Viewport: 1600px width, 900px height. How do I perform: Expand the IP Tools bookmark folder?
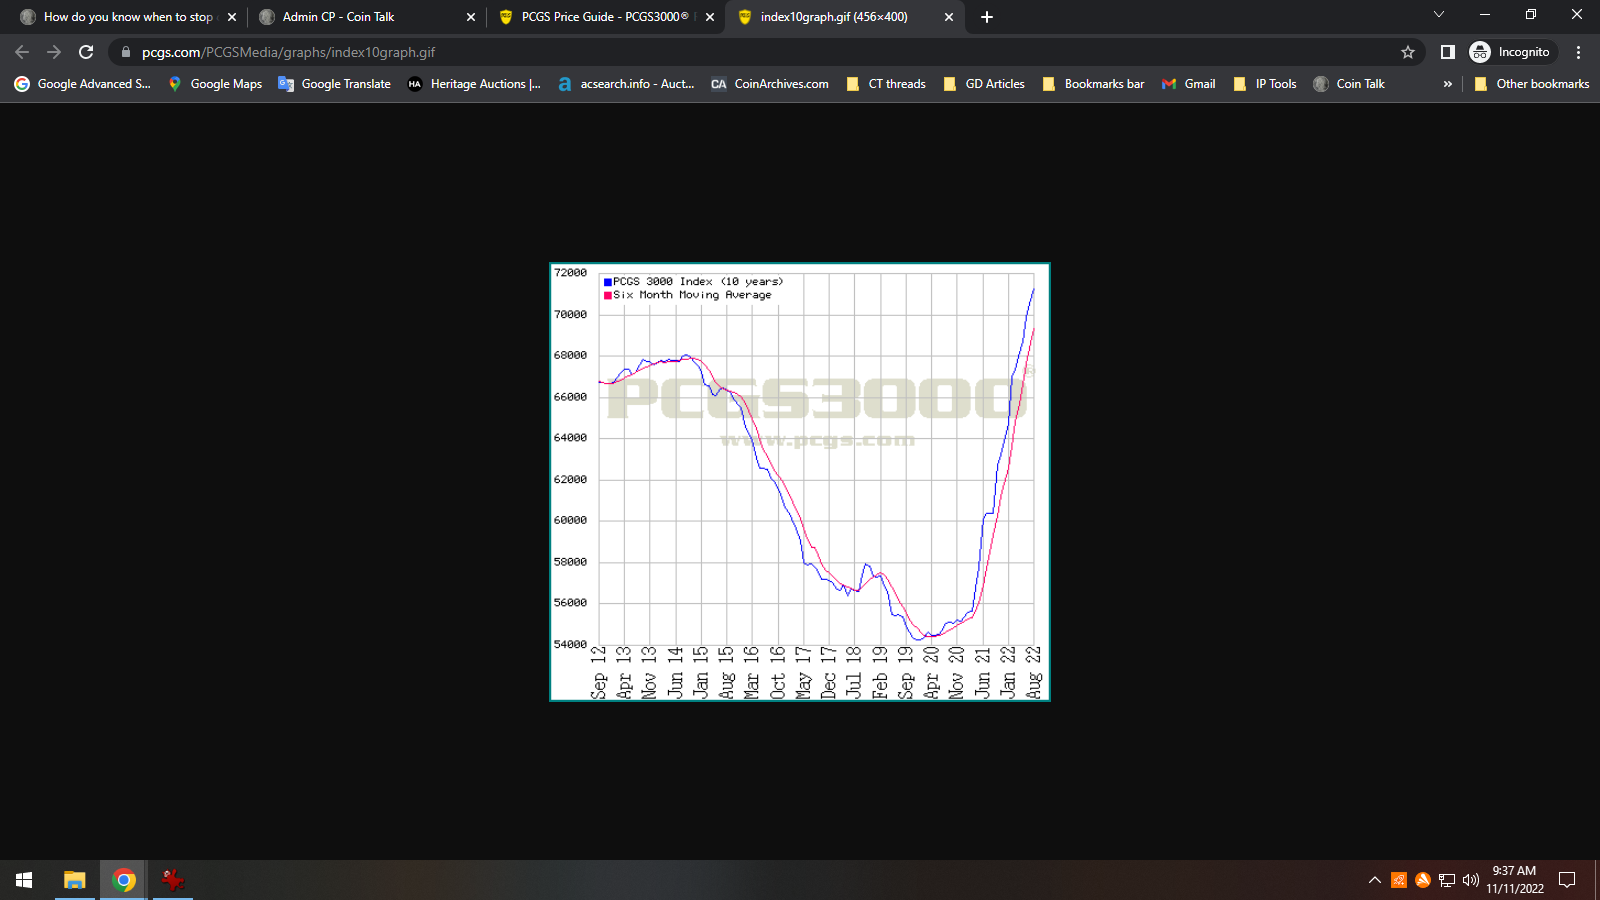[1265, 84]
